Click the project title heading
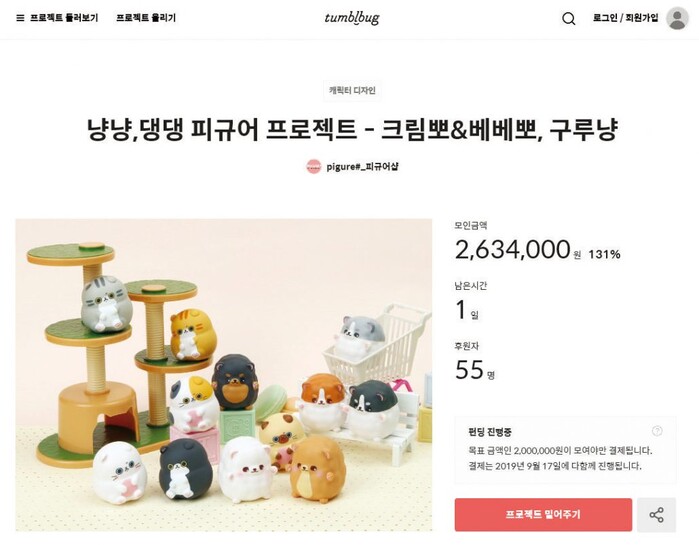This screenshot has width=699, height=545. (352, 129)
